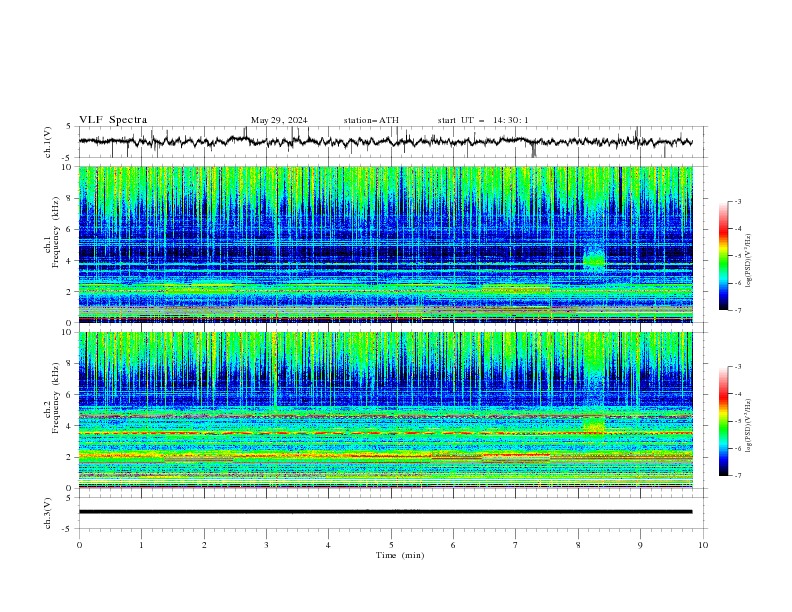The width and height of the screenshot is (792, 612).
Task: Click time axis tick label "8"
Action: coord(578,545)
